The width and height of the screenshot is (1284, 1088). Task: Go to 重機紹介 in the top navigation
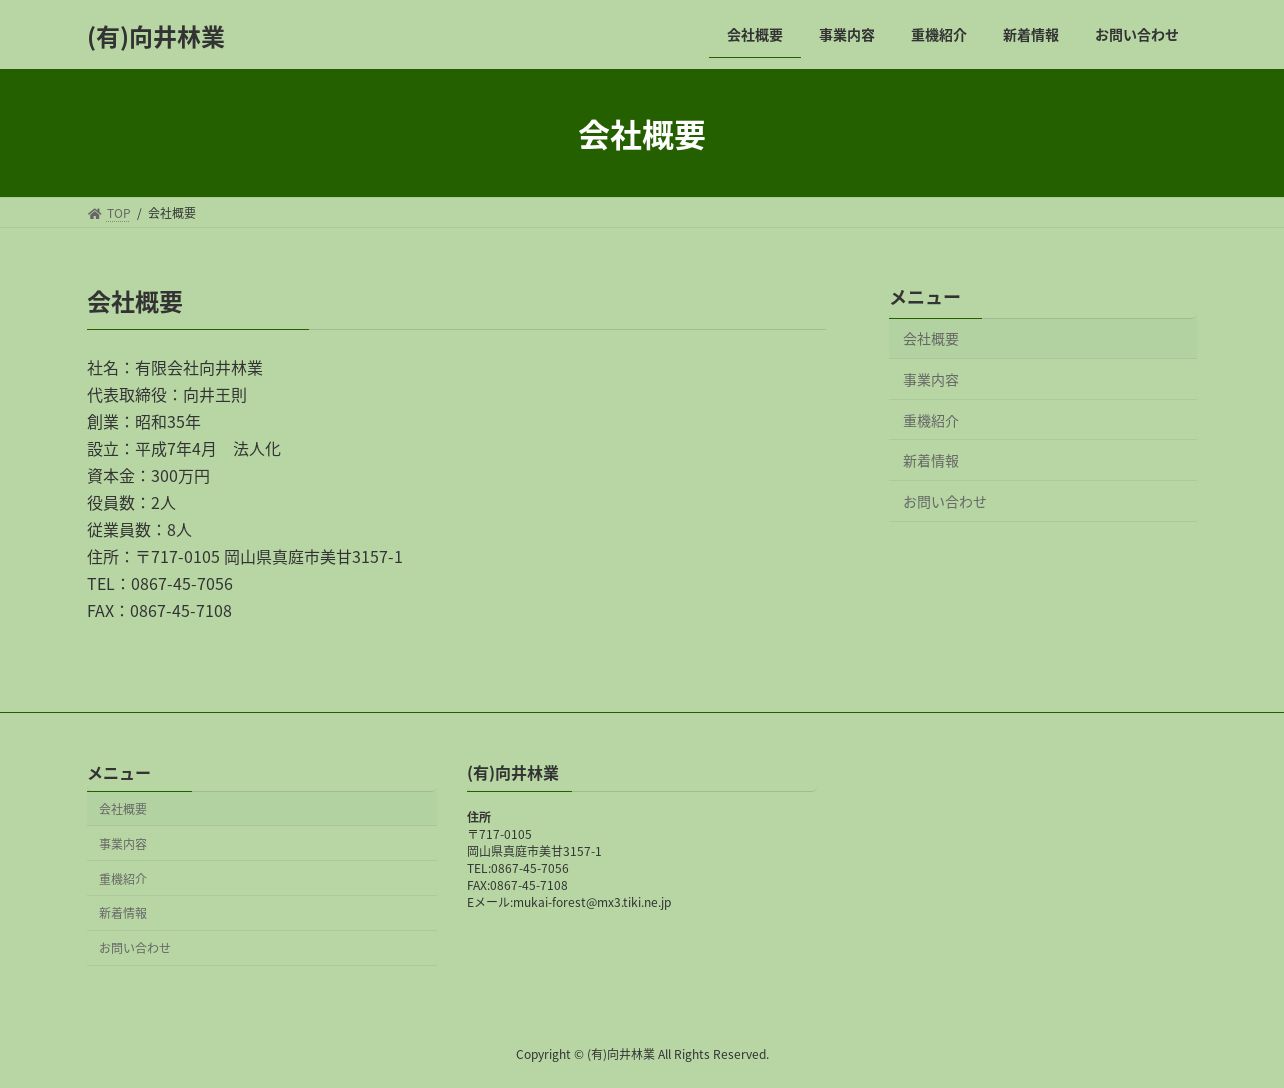click(939, 35)
